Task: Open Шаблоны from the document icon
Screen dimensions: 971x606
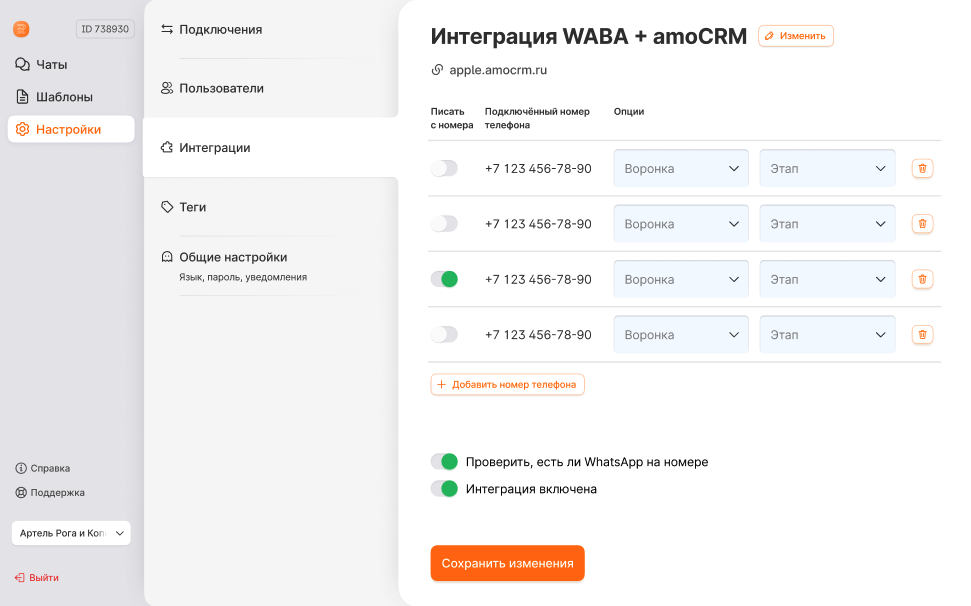Action: click(22, 97)
